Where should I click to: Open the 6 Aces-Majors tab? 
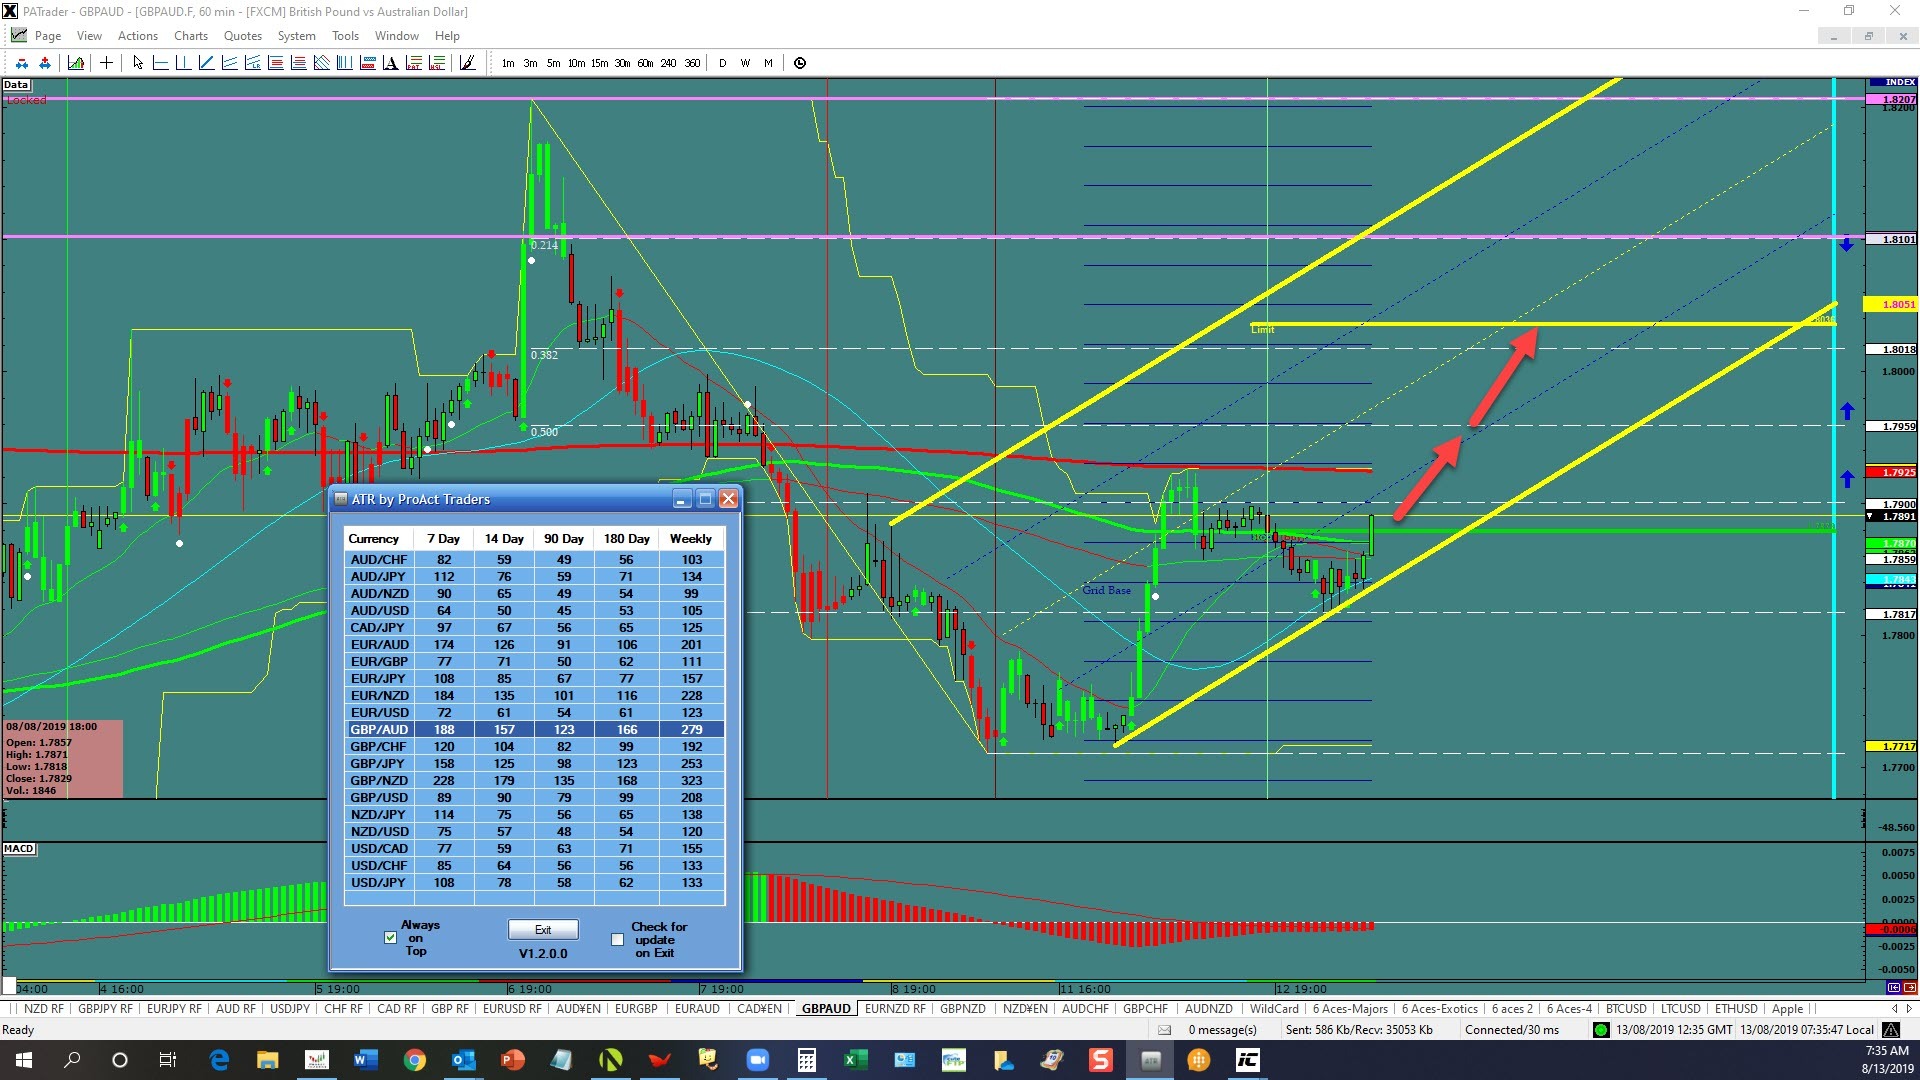(1350, 1009)
